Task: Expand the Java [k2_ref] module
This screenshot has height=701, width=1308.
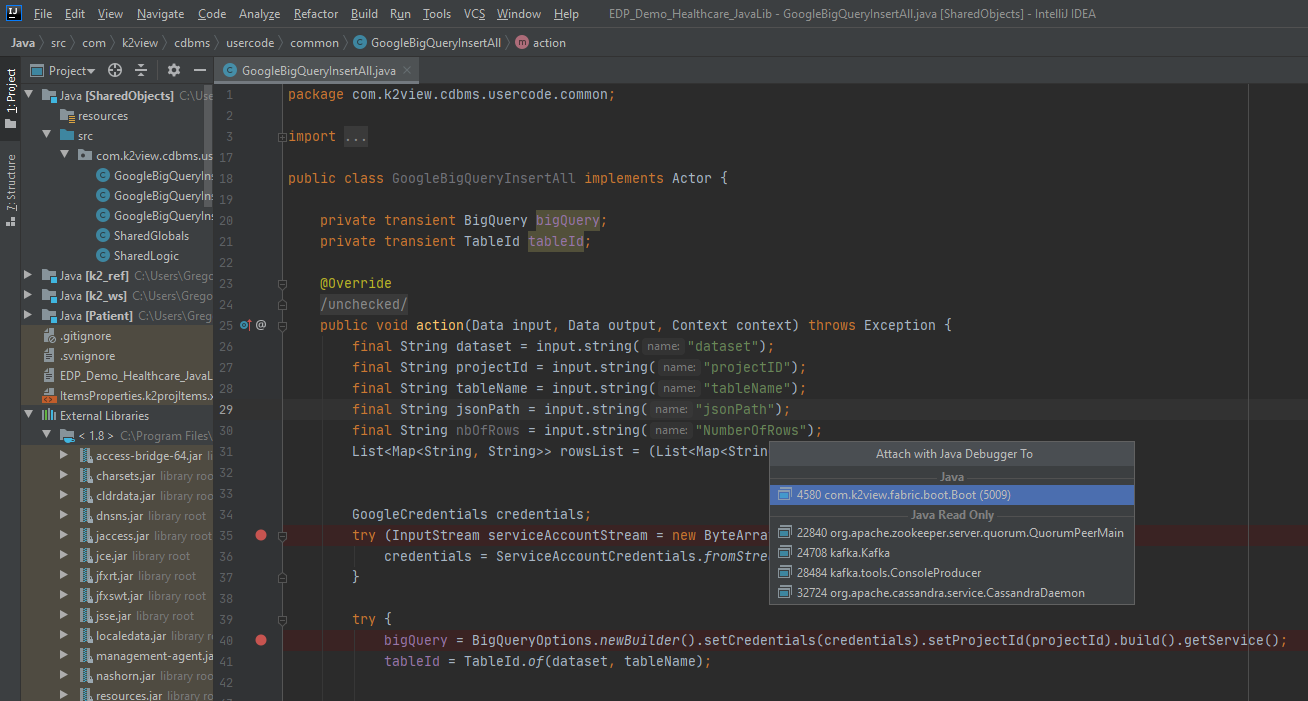Action: [29, 276]
